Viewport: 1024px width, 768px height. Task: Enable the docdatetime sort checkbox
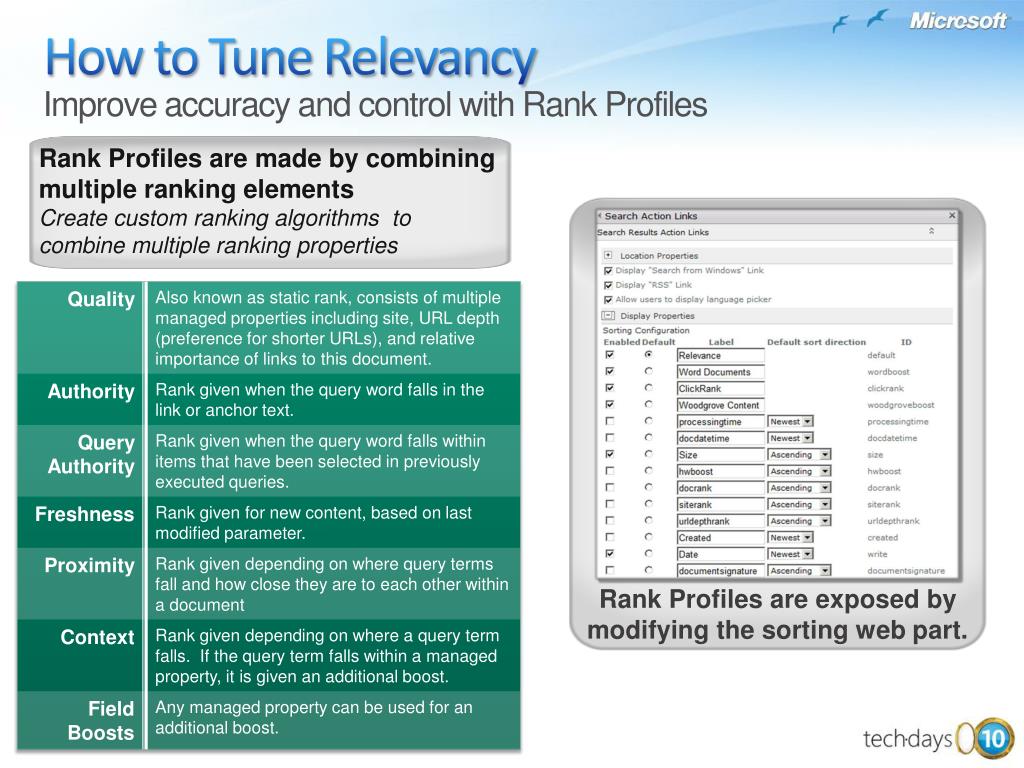coord(610,438)
